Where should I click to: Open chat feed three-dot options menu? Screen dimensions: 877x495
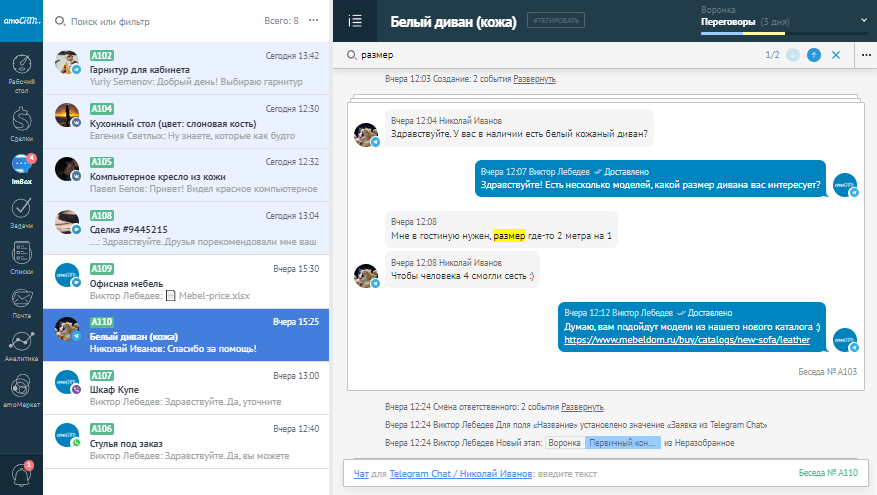866,54
